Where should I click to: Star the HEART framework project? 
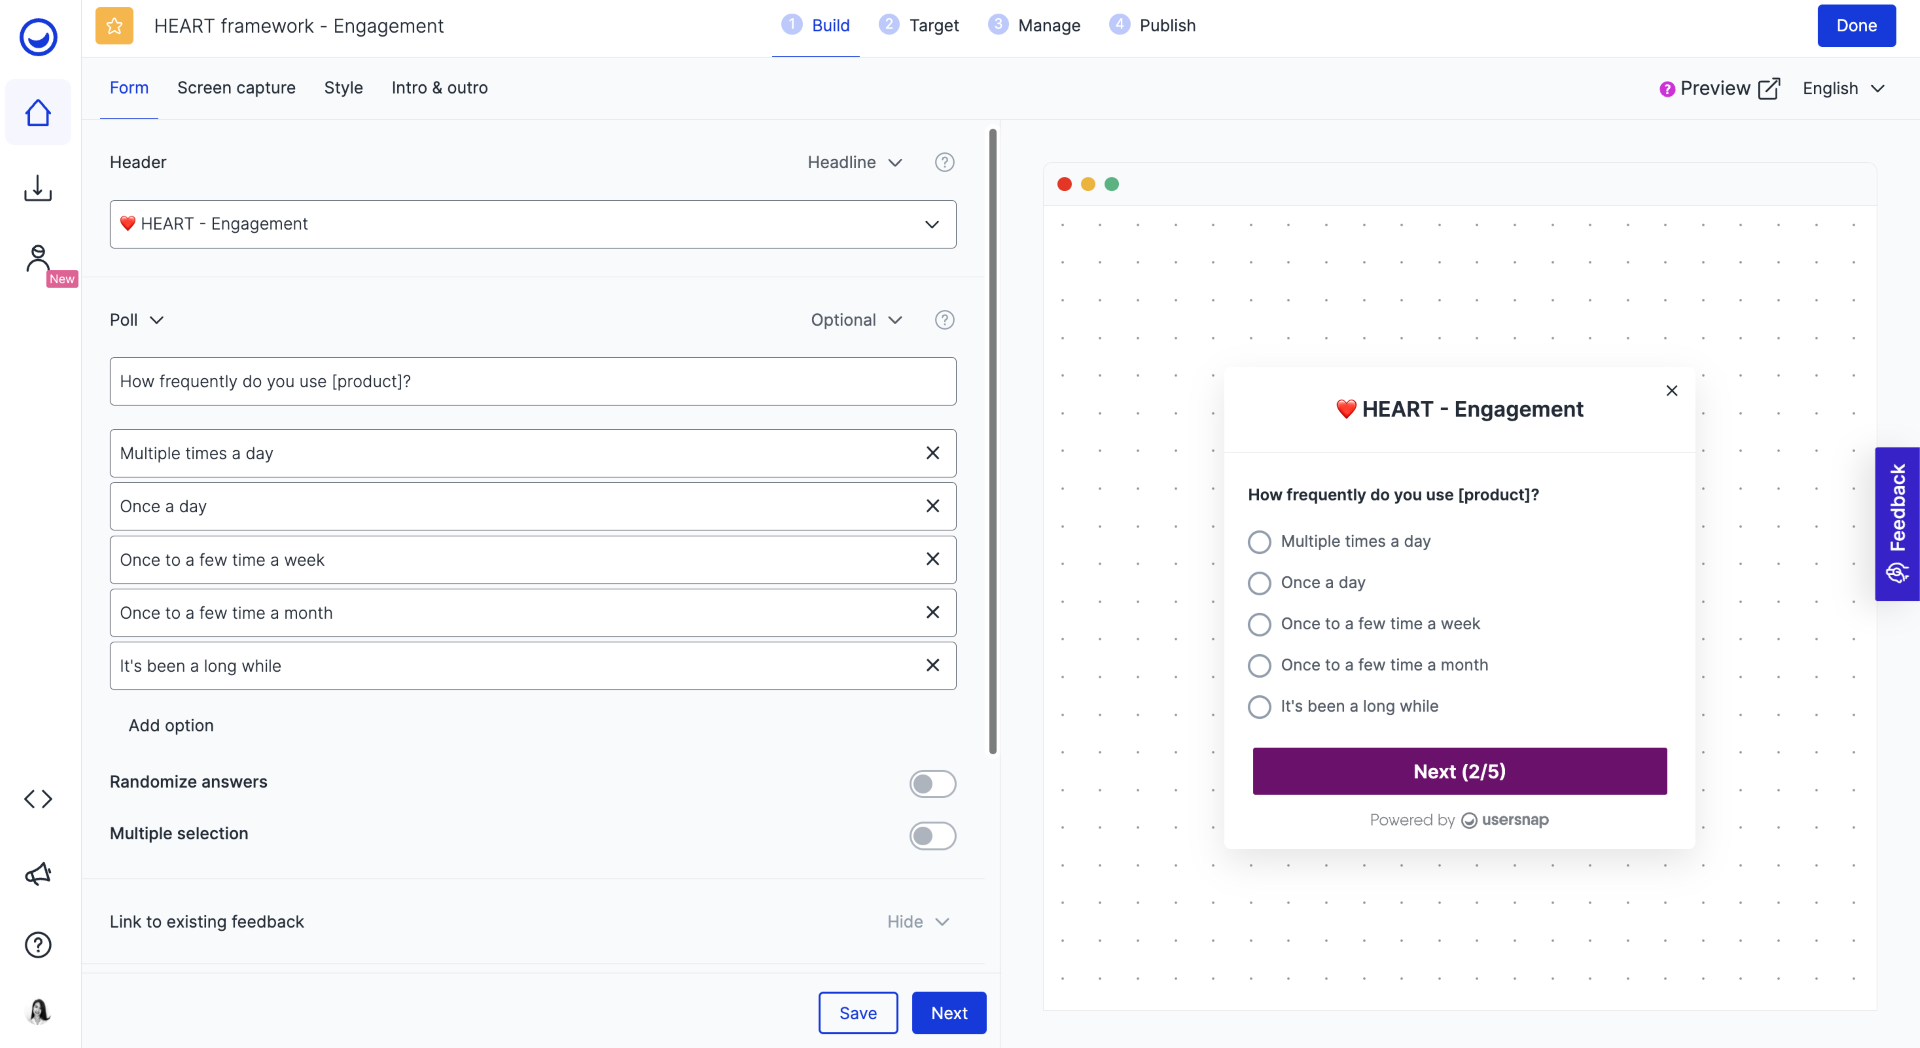[x=114, y=26]
